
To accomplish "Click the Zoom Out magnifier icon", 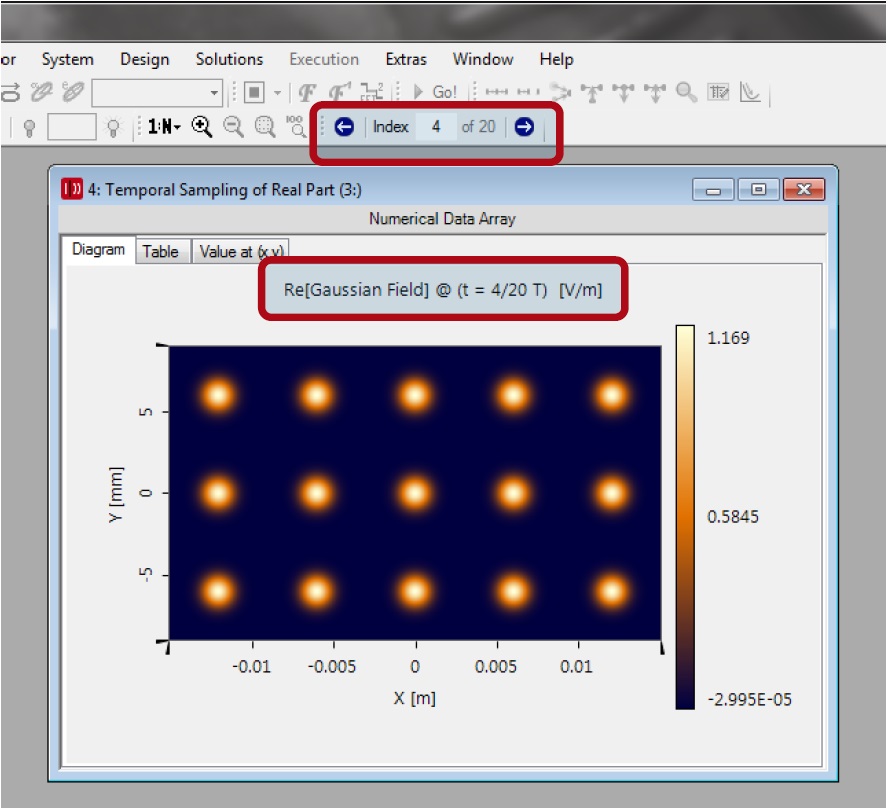I will click(233, 127).
